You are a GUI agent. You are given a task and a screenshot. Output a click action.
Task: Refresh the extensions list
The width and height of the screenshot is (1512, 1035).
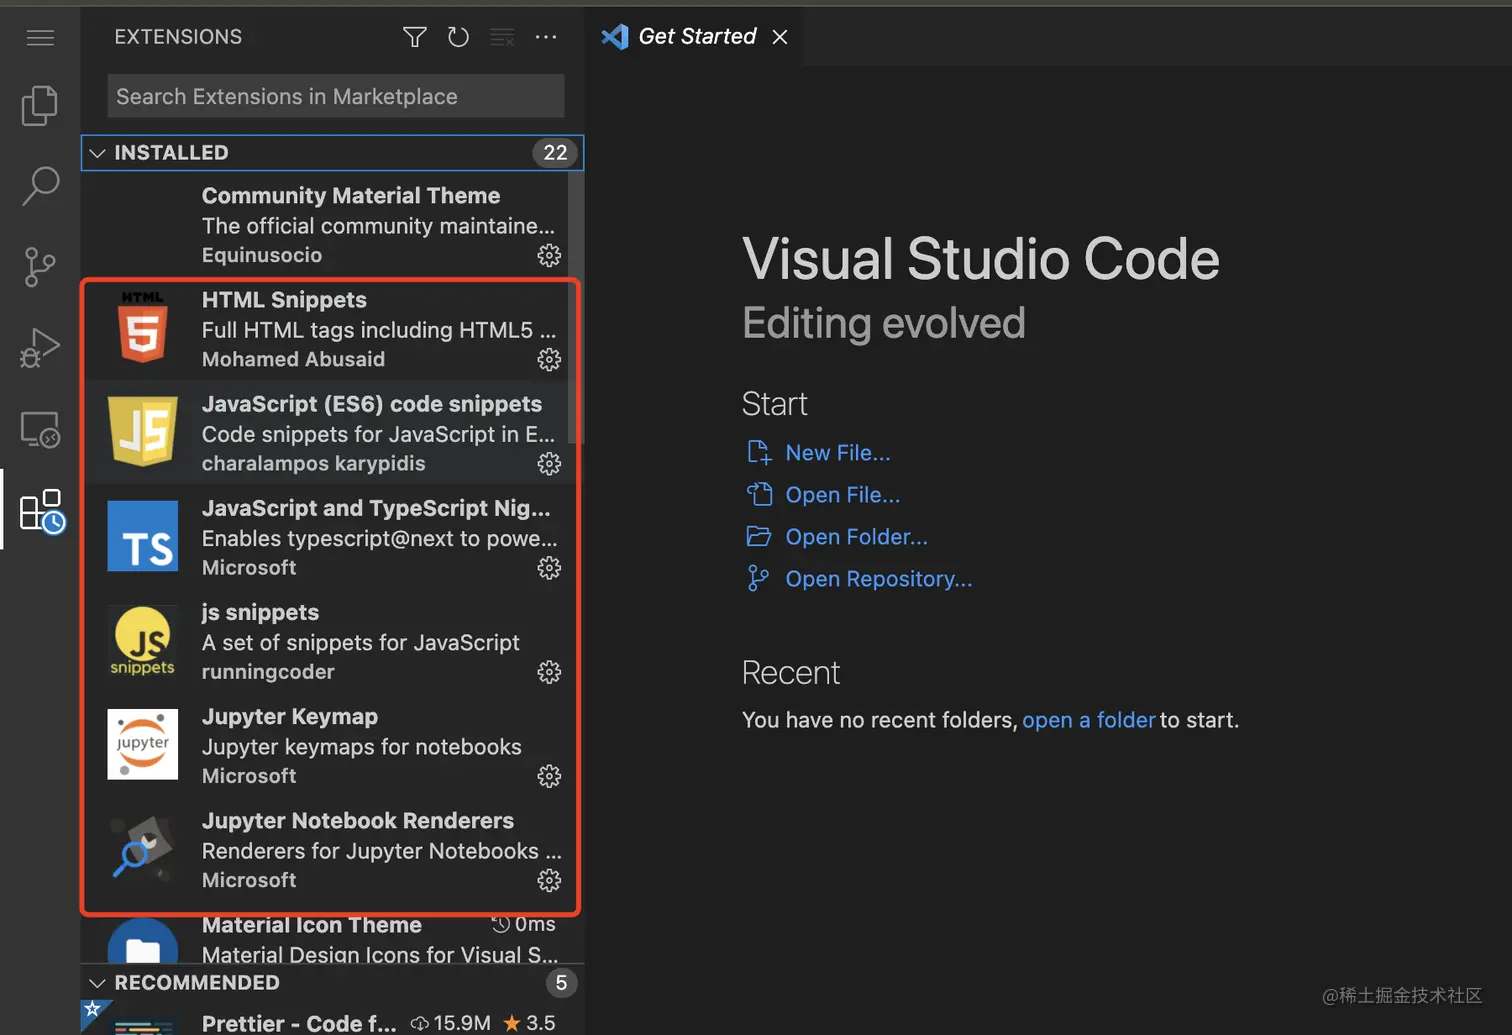pyautogui.click(x=458, y=38)
